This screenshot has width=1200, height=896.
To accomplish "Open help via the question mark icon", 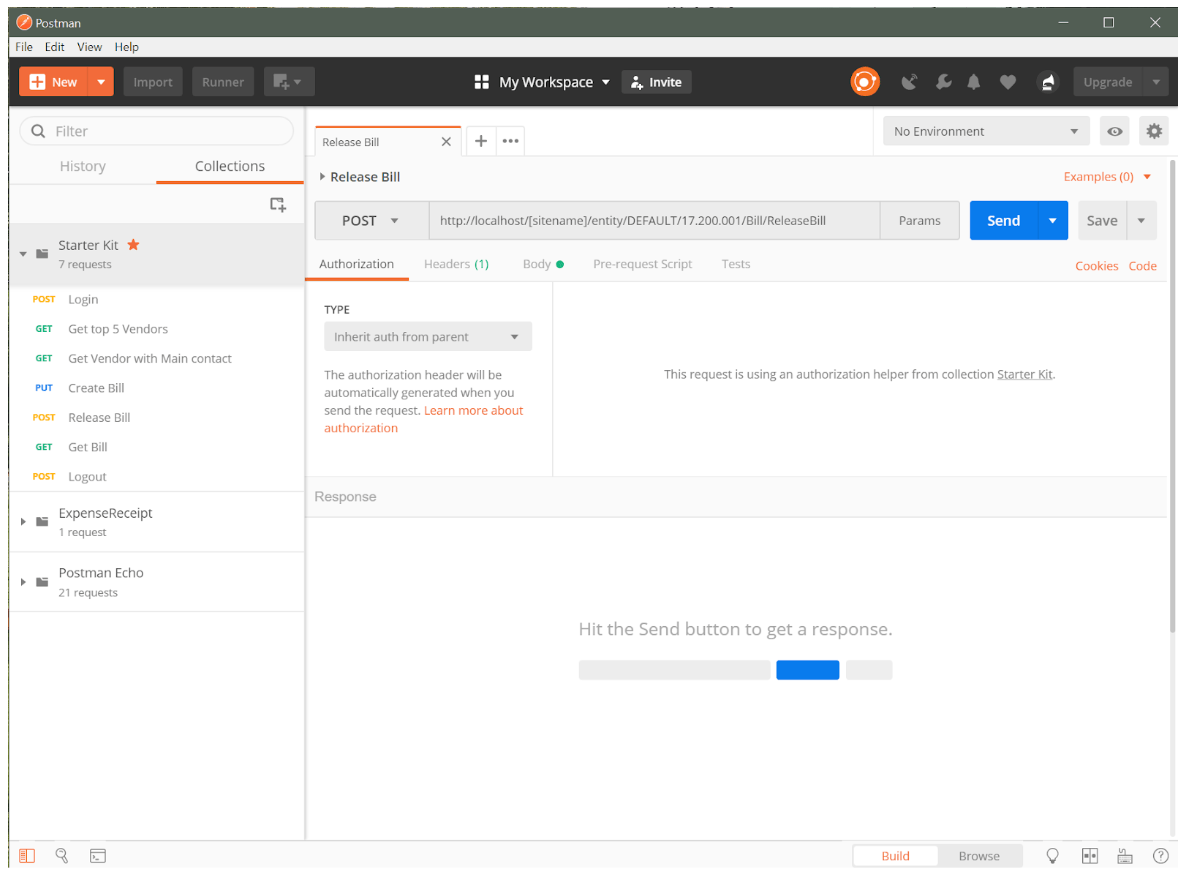I will tap(1161, 856).
